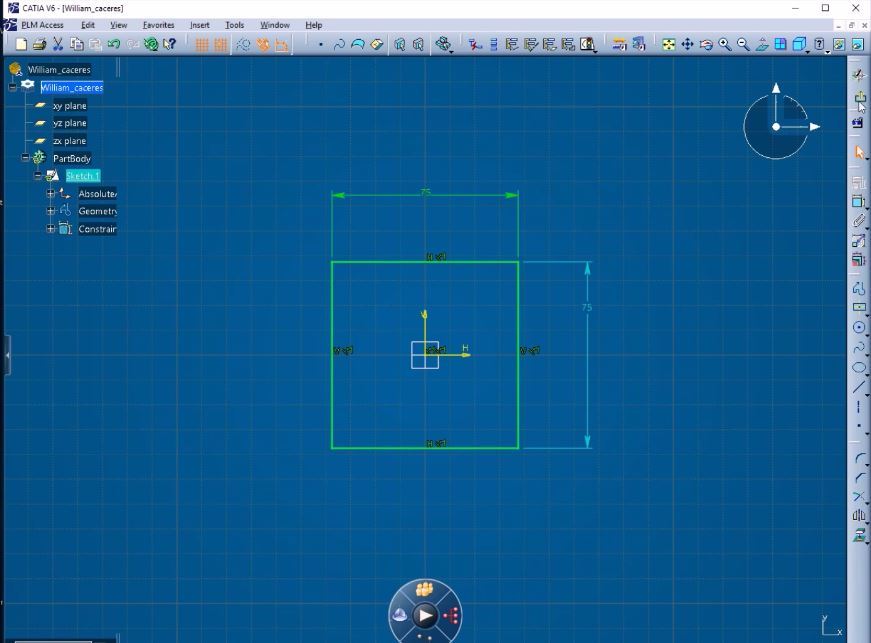
Task: Click the Fit All In view icon
Action: (668, 44)
